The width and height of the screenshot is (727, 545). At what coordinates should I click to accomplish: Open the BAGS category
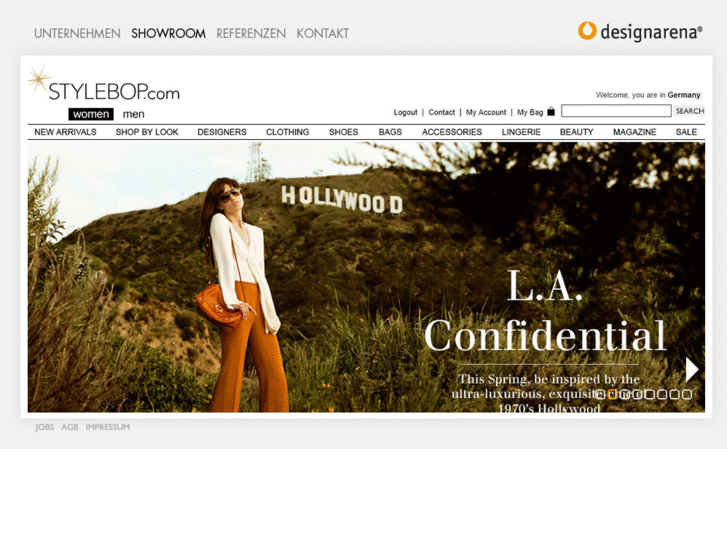[390, 132]
